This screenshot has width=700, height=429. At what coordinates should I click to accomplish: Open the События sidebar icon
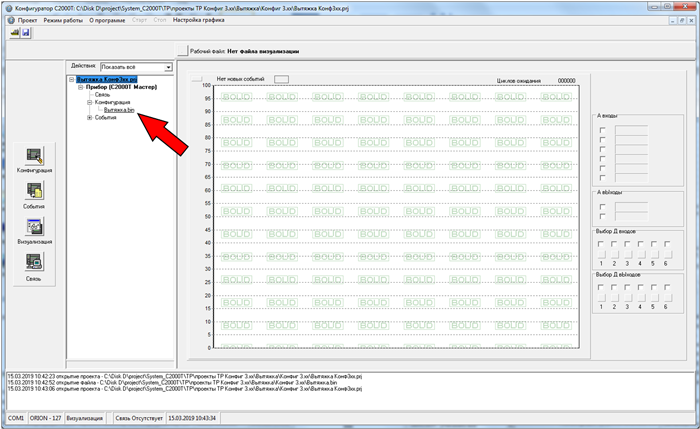point(34,192)
